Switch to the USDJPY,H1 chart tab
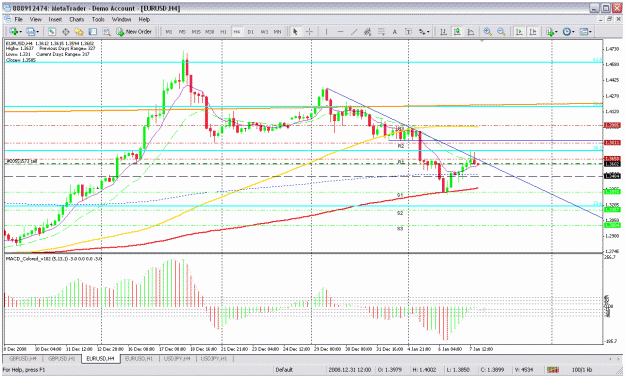 (x=214, y=358)
